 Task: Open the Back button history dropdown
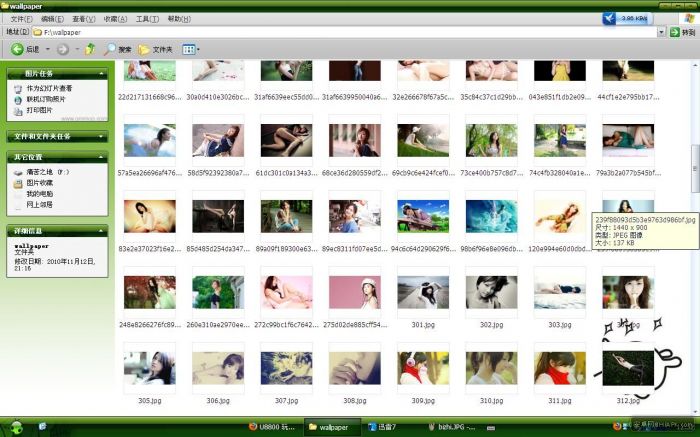click(x=48, y=49)
